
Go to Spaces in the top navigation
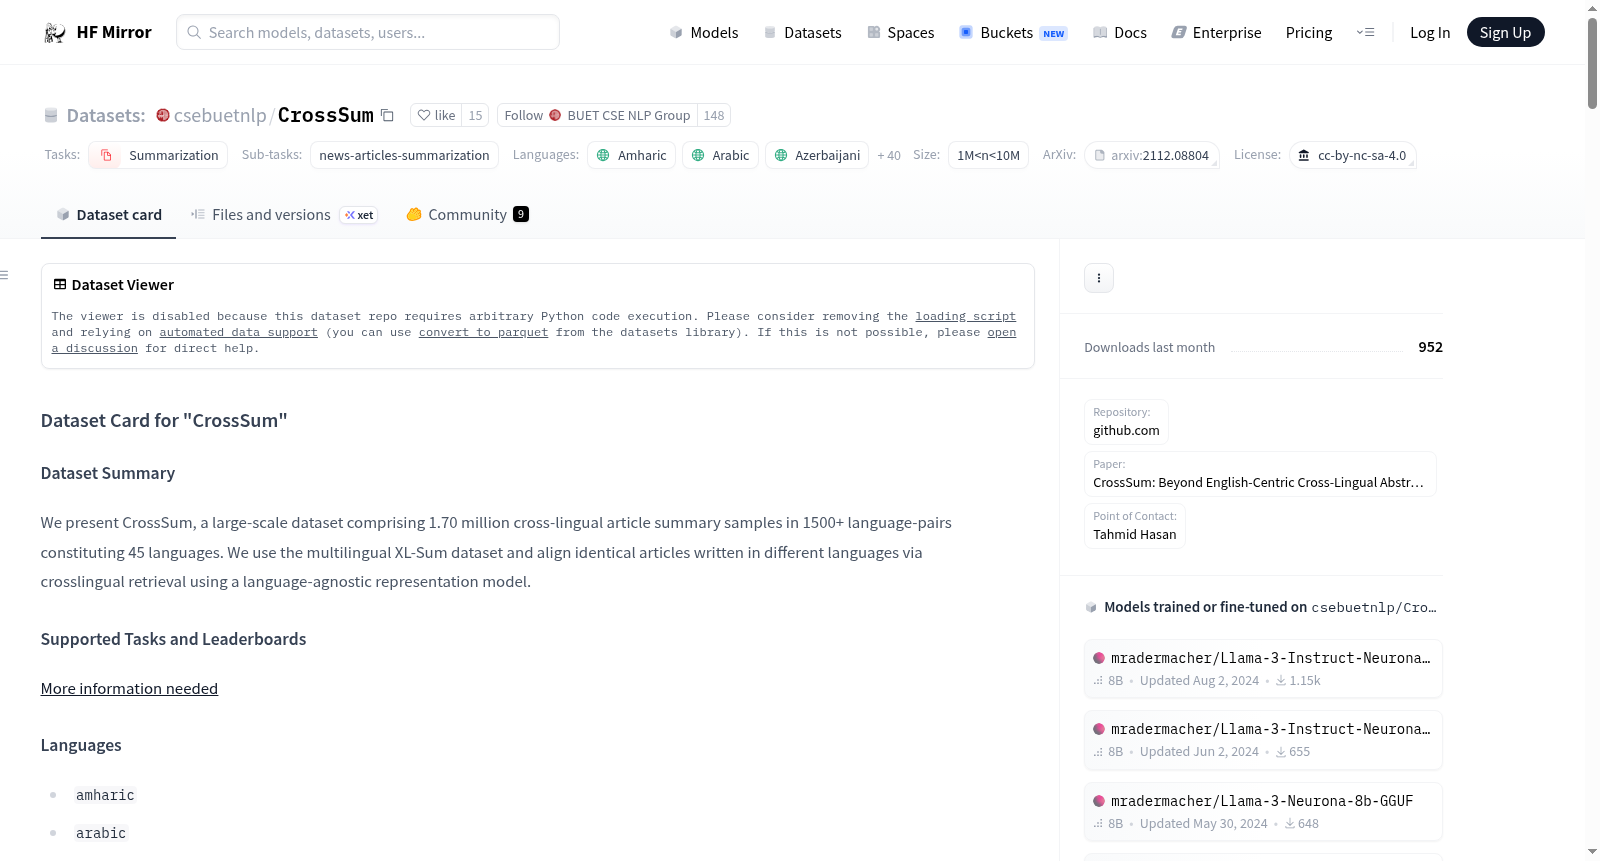(900, 33)
